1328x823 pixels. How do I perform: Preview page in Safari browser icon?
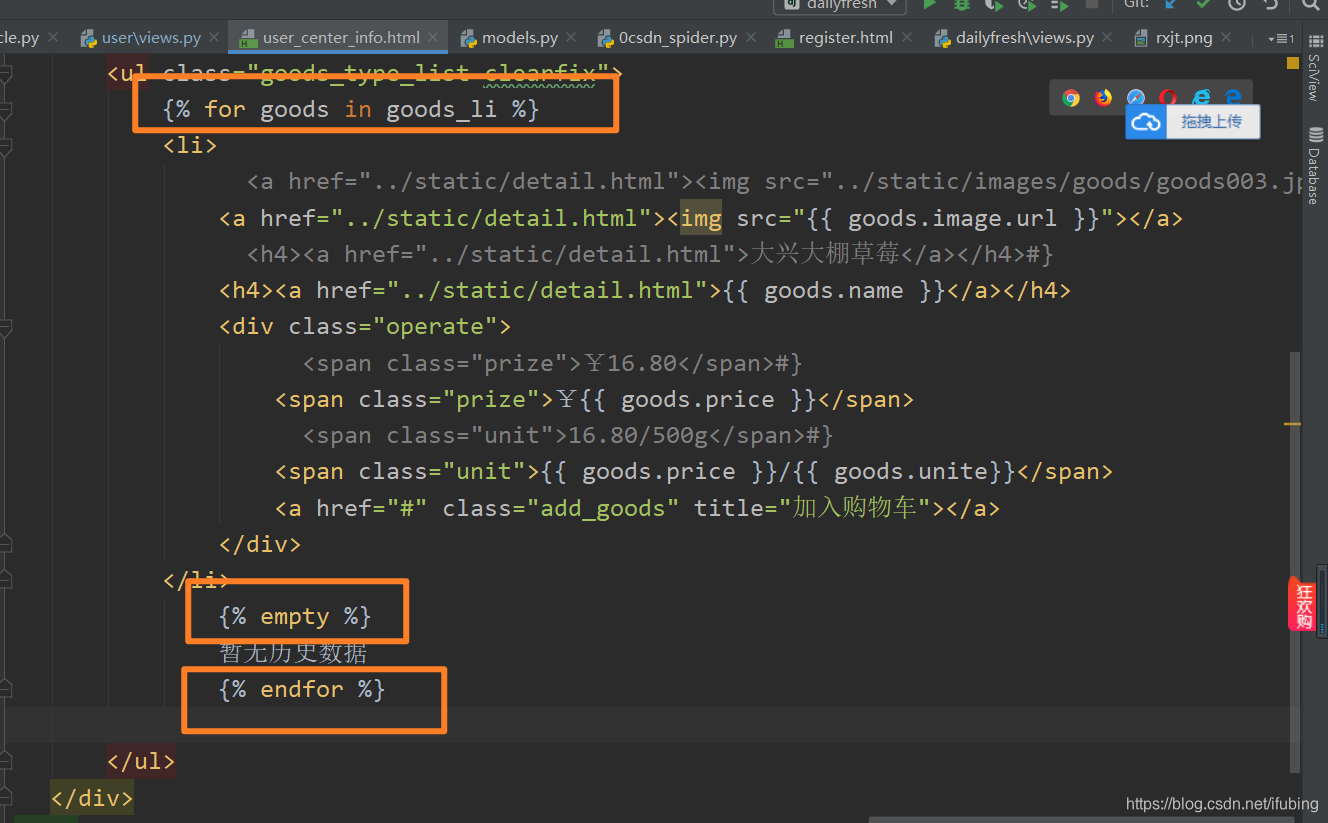point(1136,98)
